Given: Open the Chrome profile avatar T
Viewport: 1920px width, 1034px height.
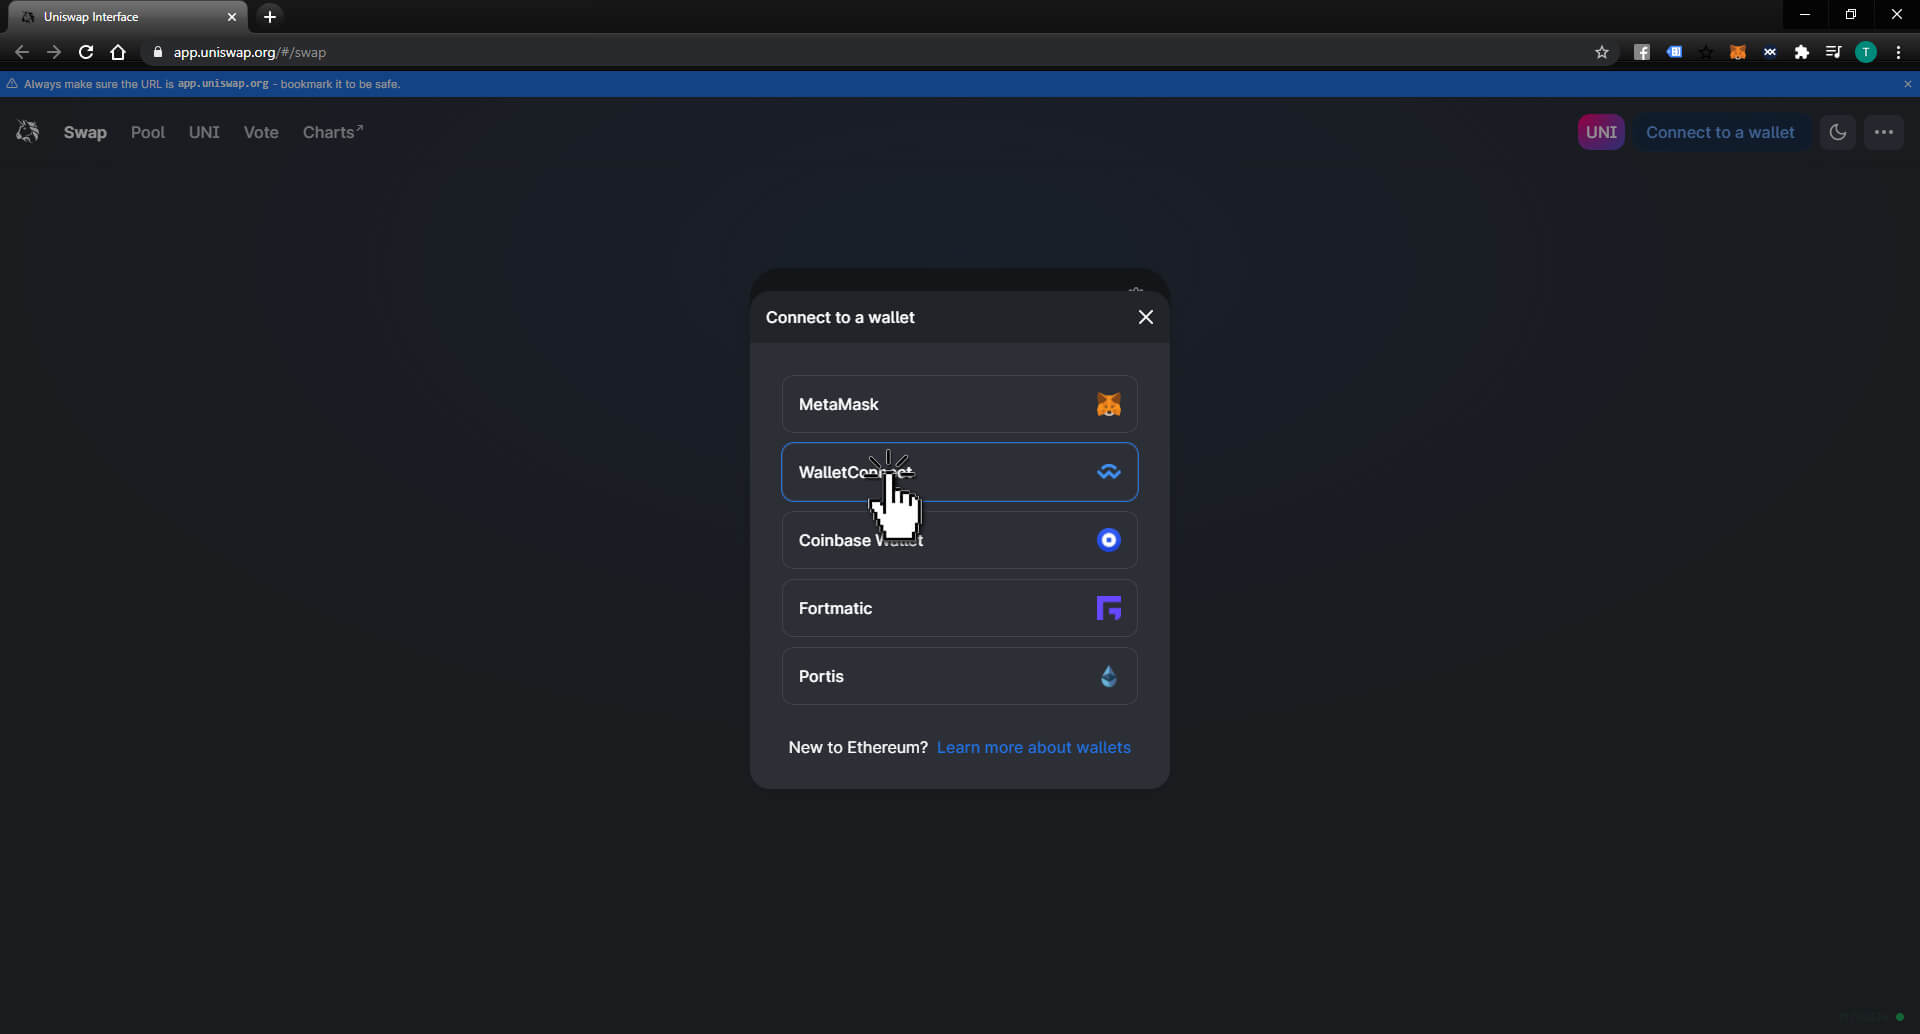Looking at the screenshot, I should [1866, 52].
